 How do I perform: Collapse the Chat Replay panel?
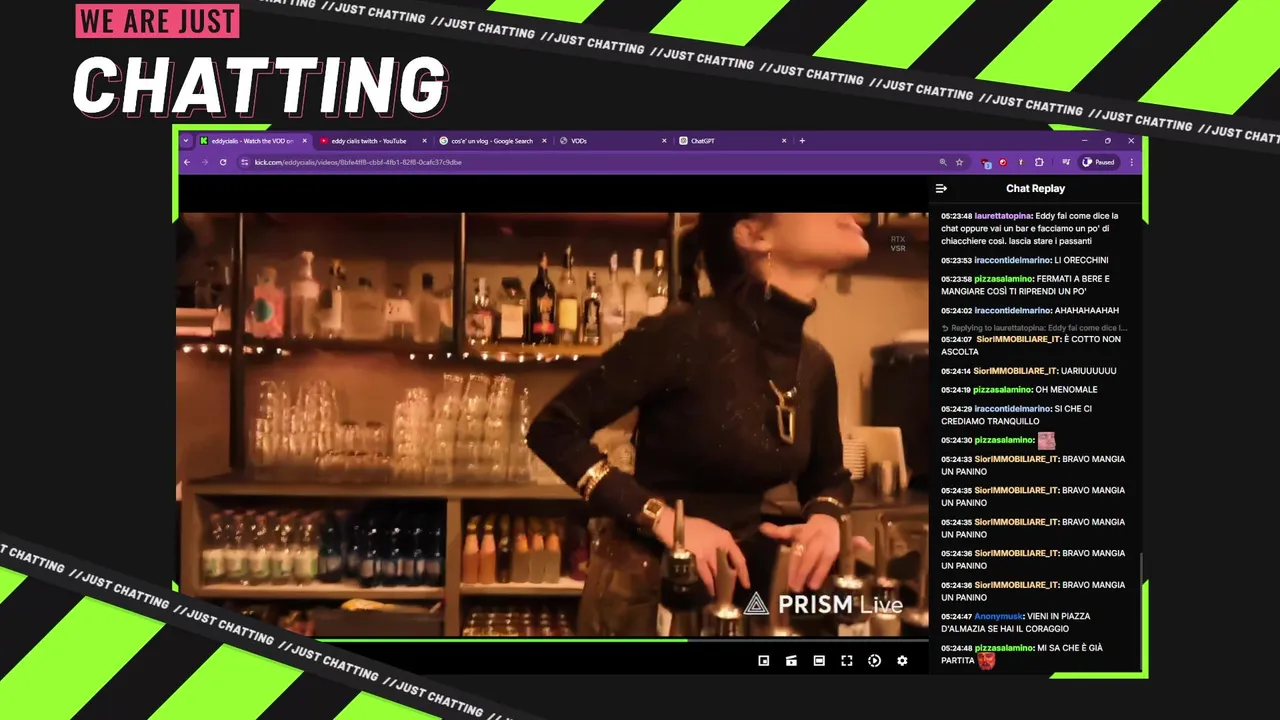[x=941, y=188]
